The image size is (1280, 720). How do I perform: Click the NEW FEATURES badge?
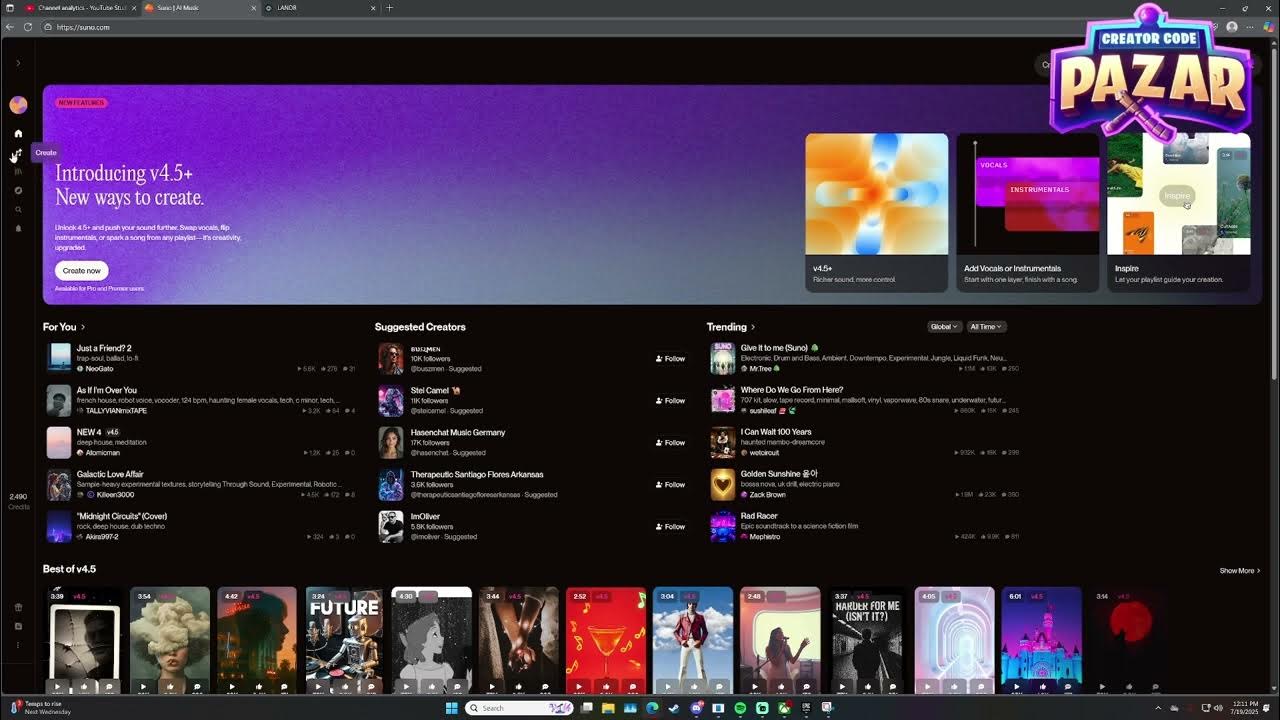(81, 102)
